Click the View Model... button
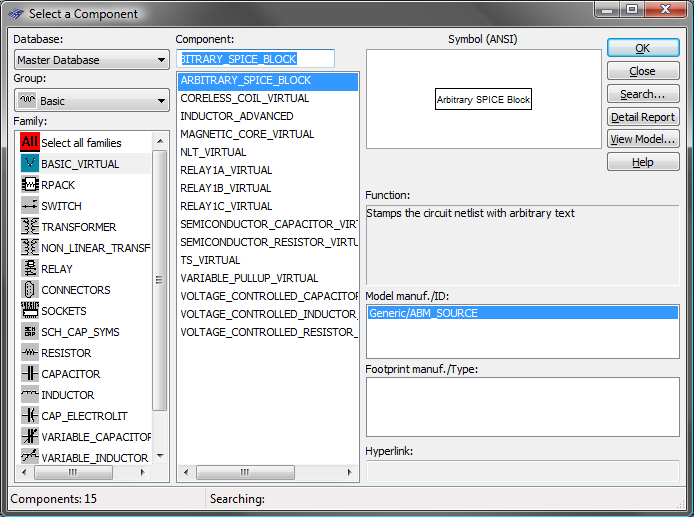This screenshot has width=694, height=517. coord(642,139)
